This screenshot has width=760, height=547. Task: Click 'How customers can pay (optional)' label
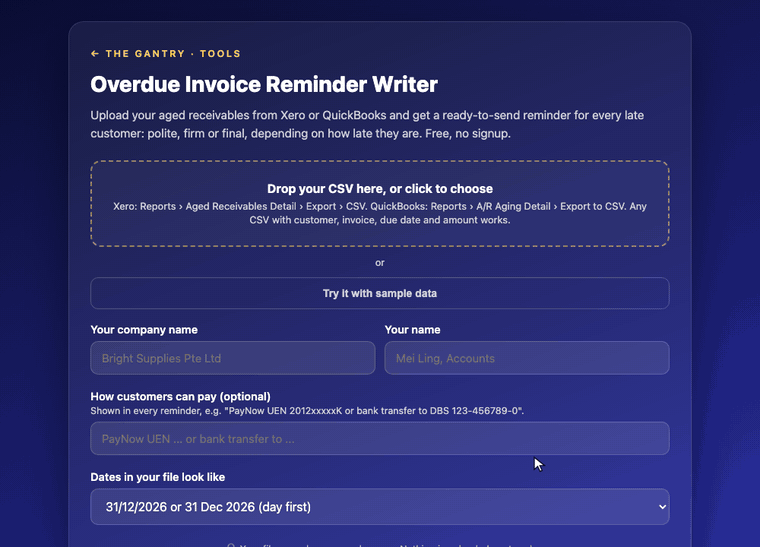180,396
